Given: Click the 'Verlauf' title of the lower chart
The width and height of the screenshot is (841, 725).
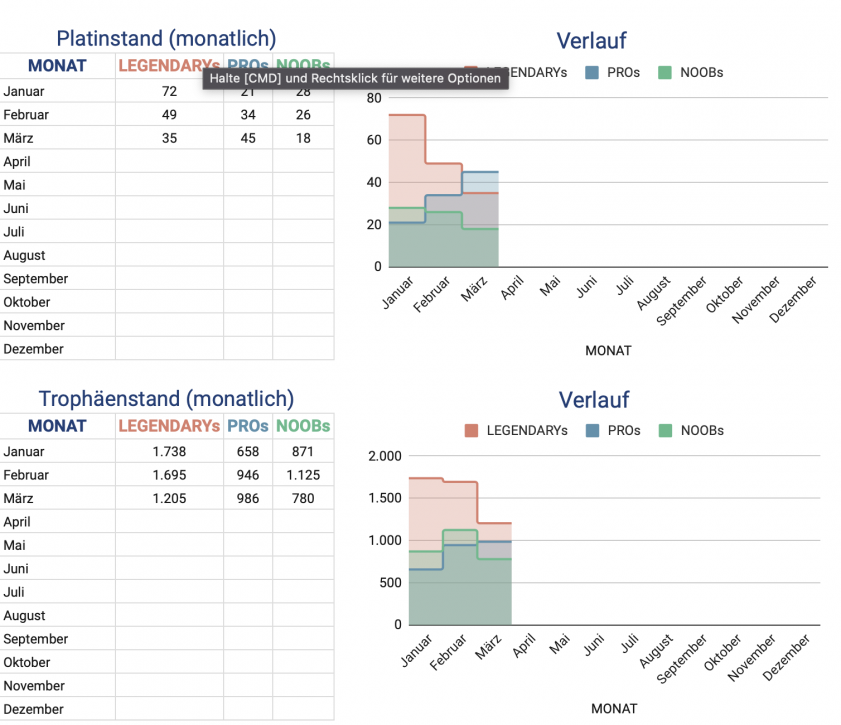Looking at the screenshot, I should pyautogui.click(x=593, y=400).
